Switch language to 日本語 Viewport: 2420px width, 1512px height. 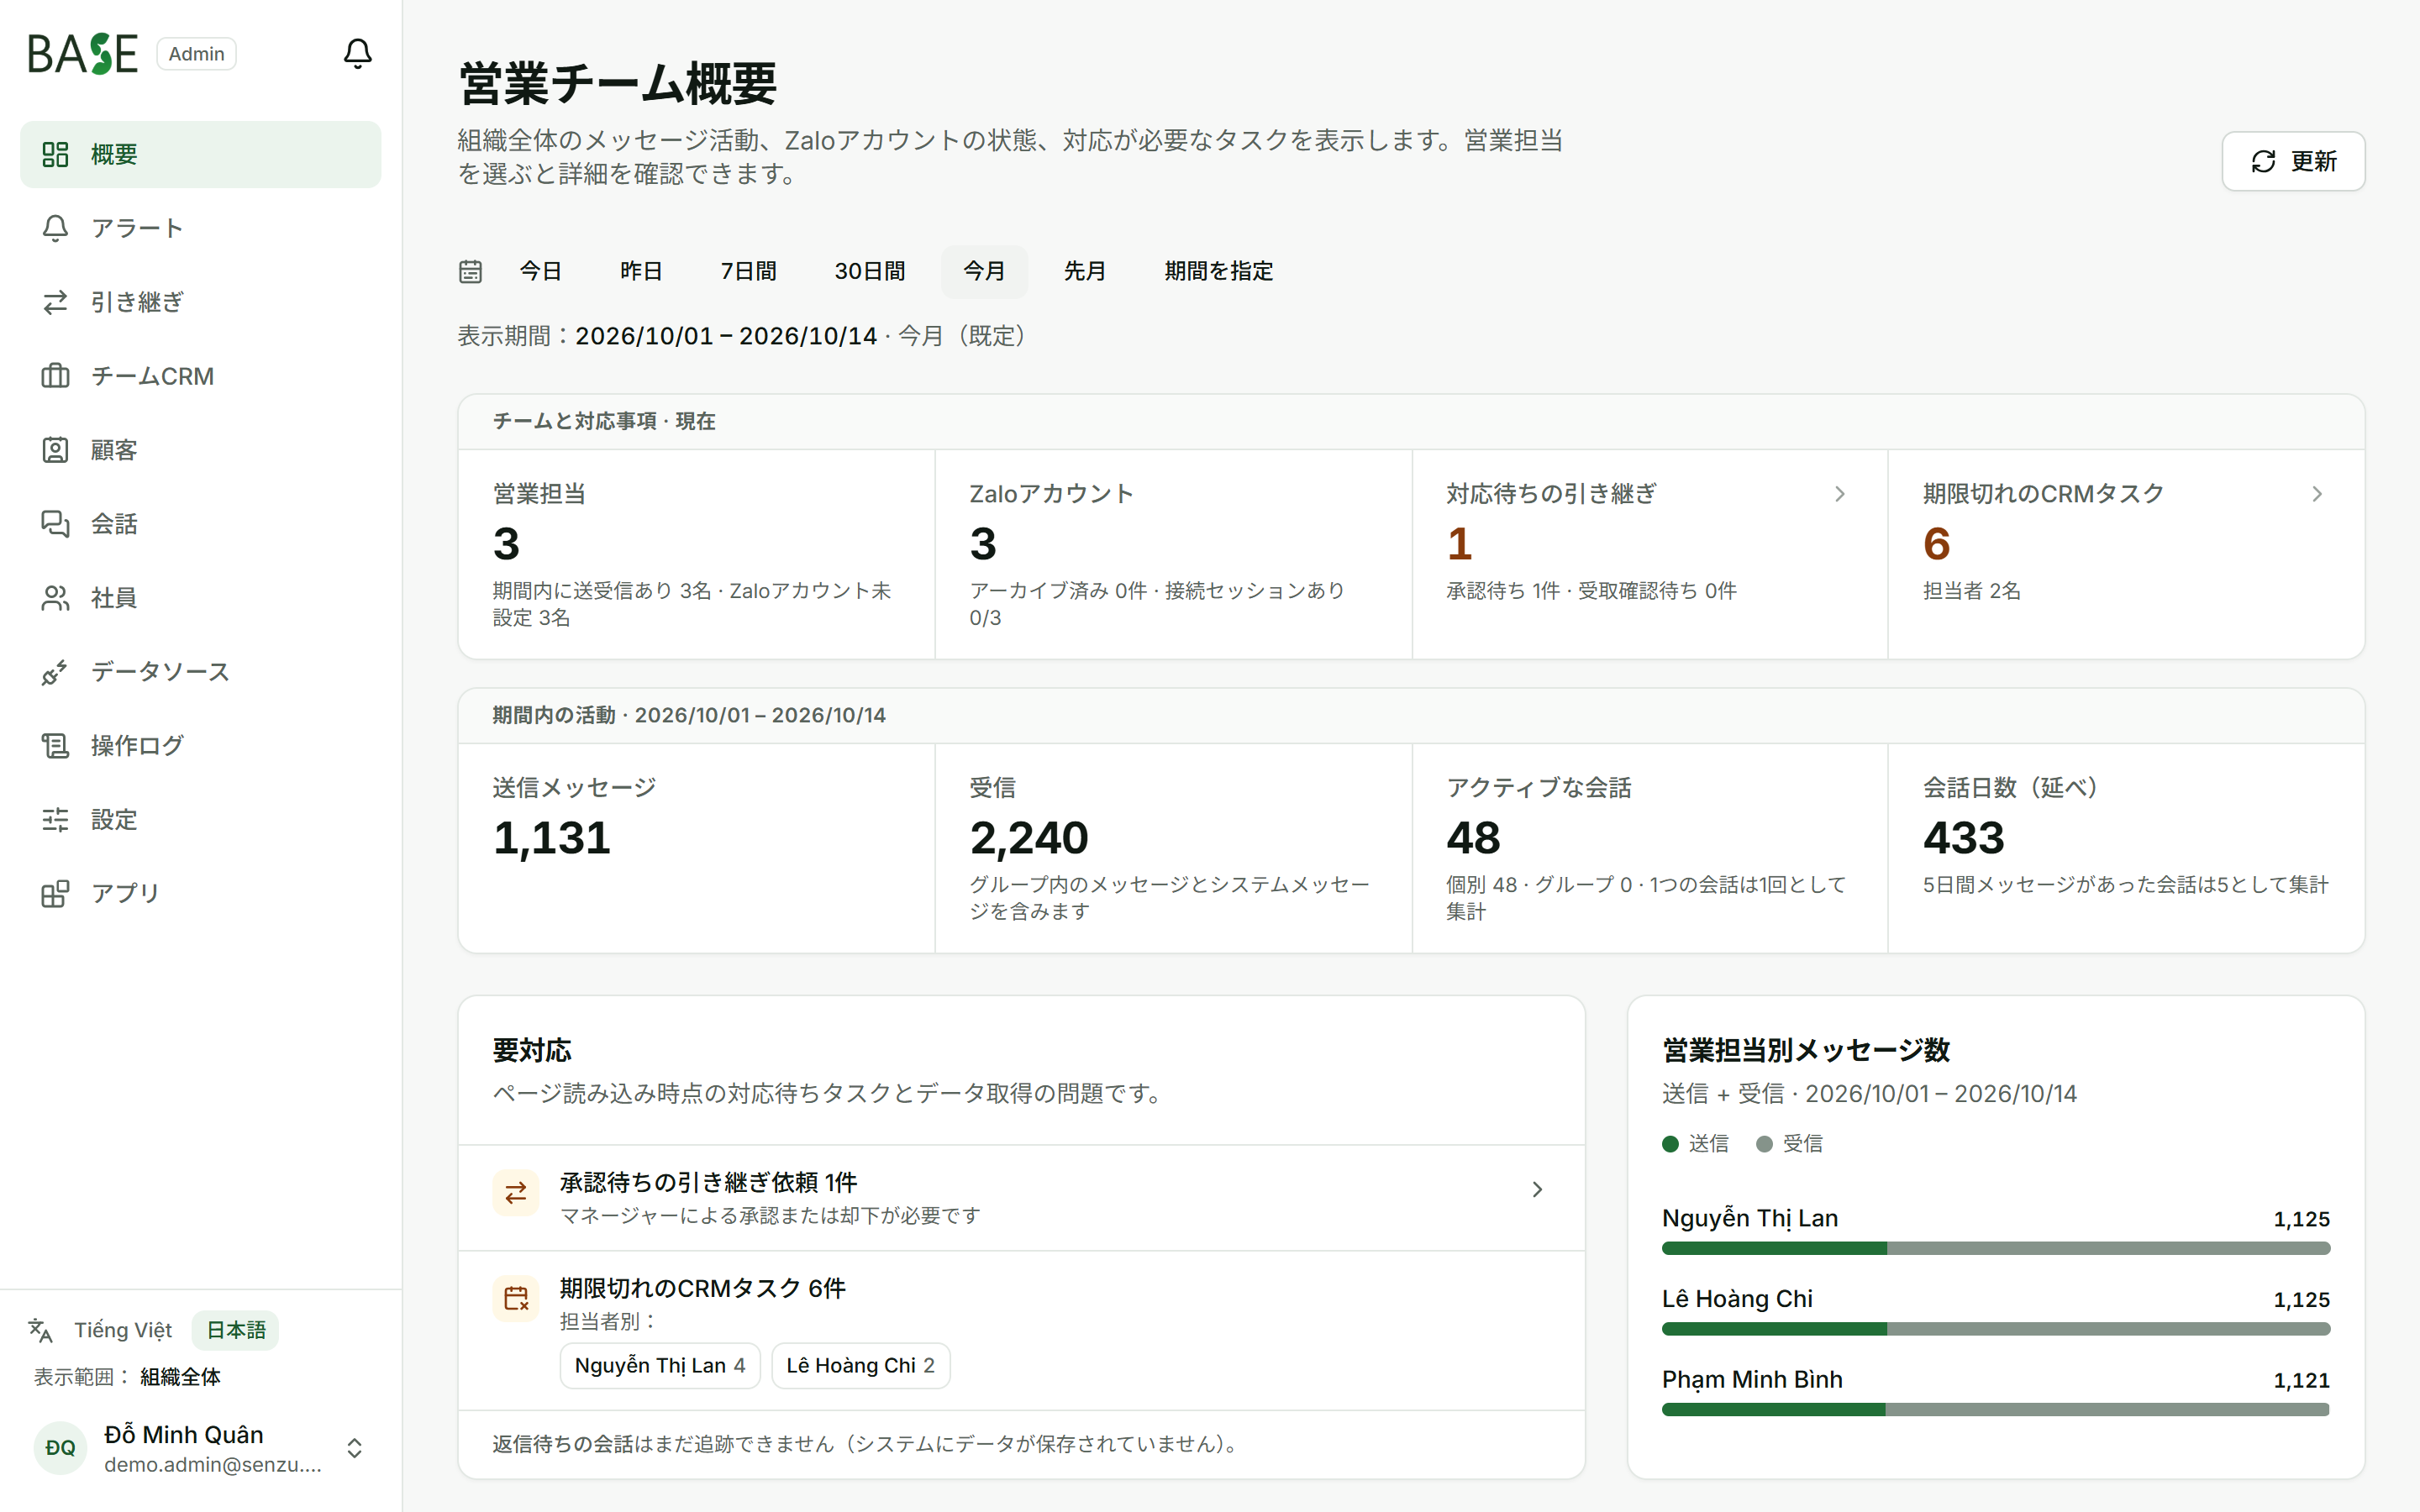point(236,1330)
